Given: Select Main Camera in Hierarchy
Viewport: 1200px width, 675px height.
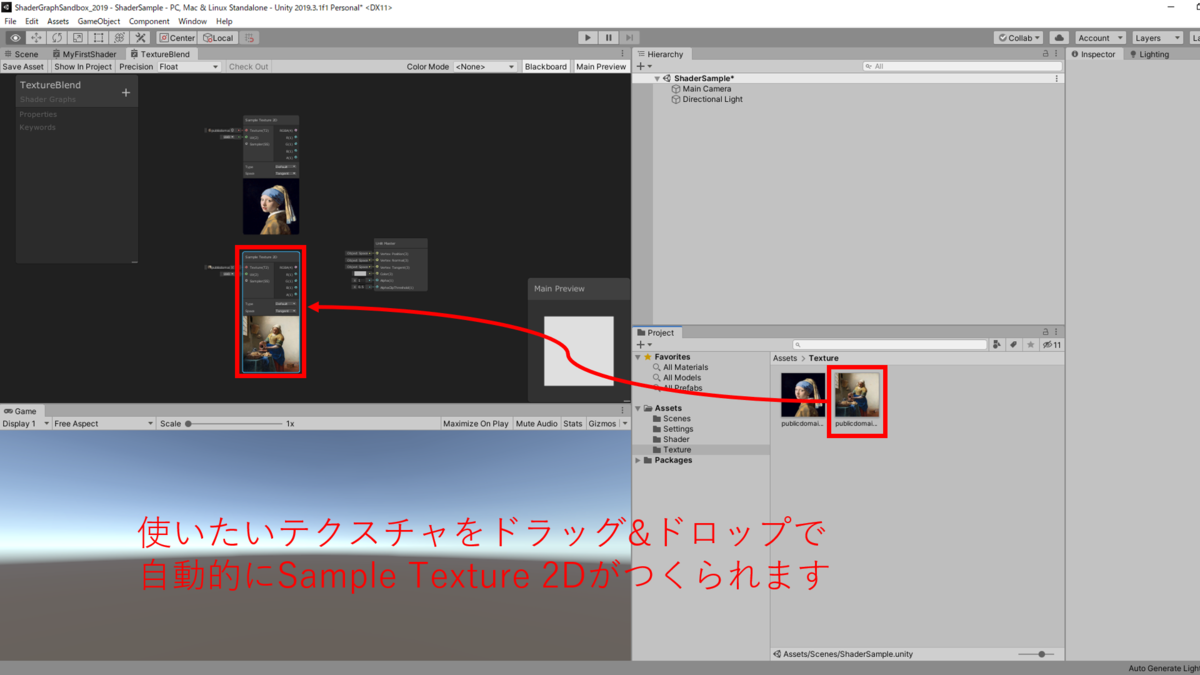Looking at the screenshot, I should (706, 89).
